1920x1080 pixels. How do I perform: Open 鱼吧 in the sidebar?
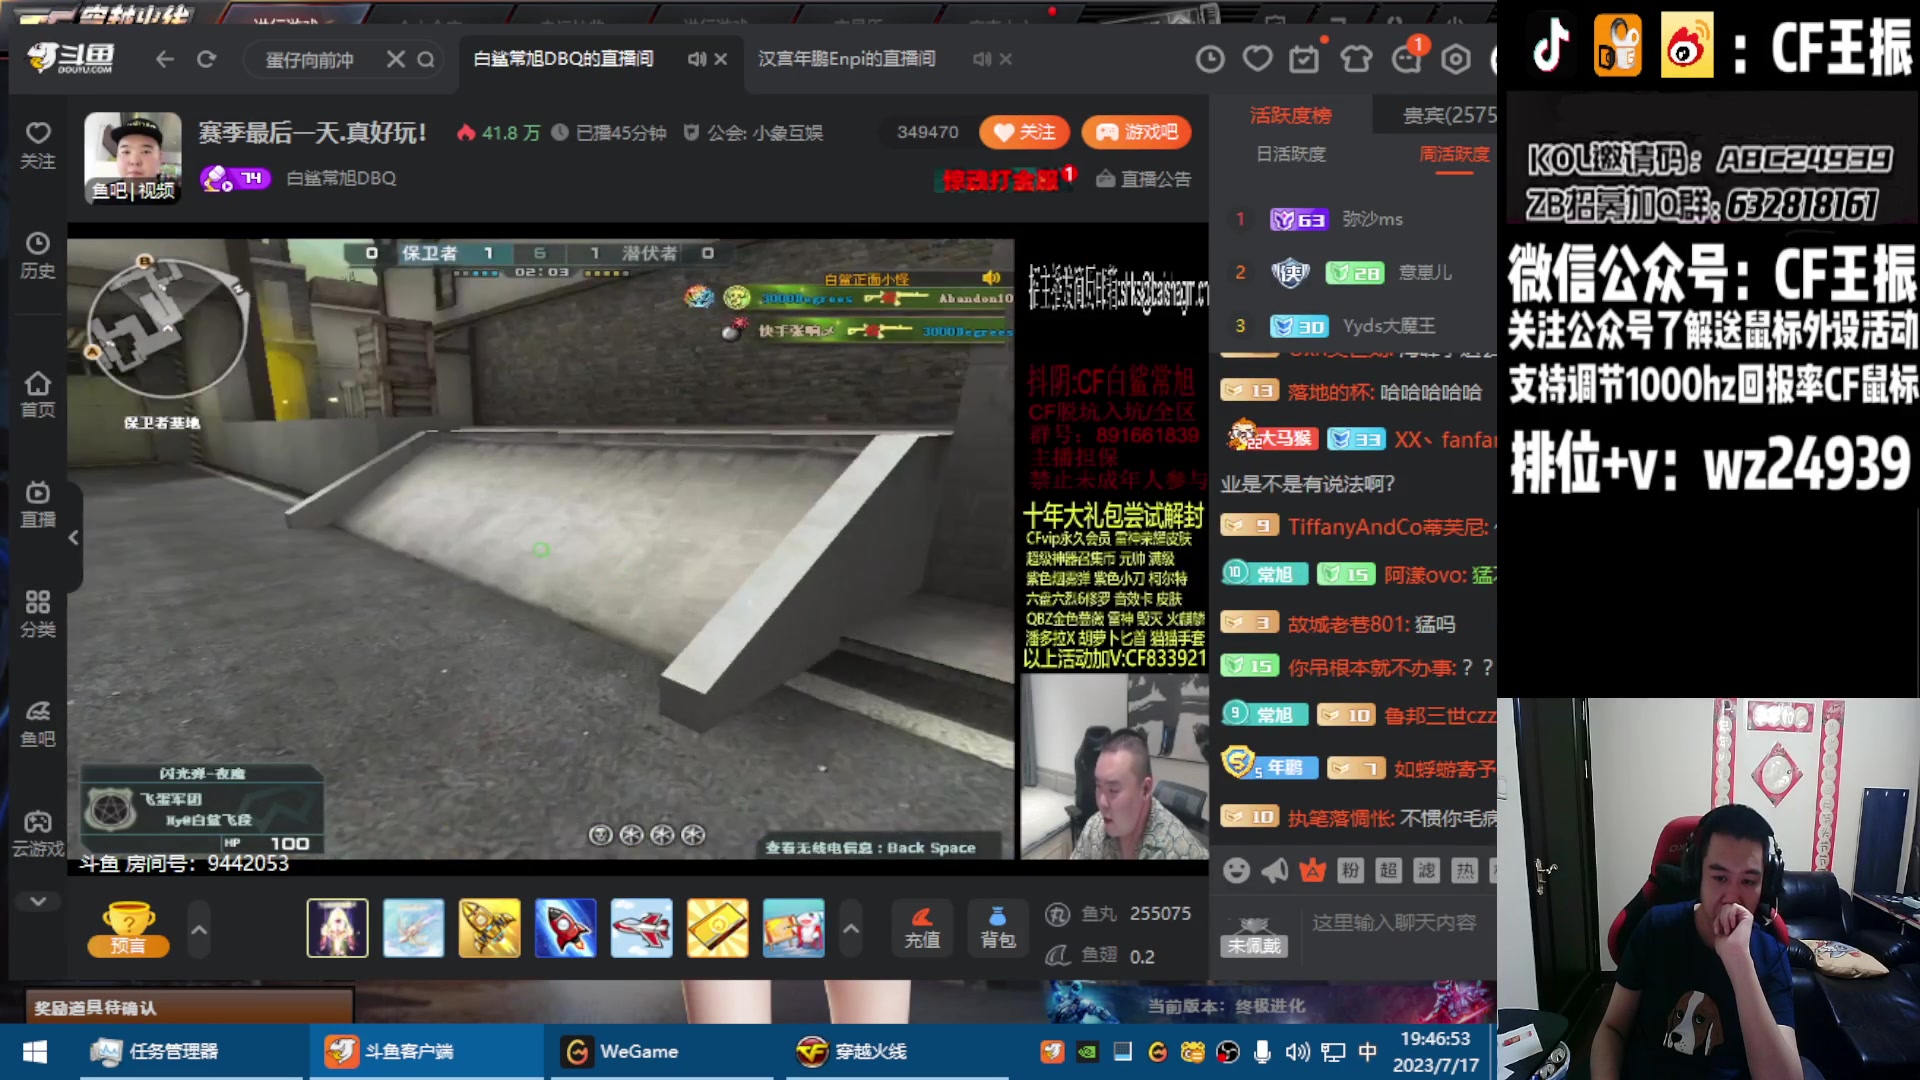pos(38,724)
